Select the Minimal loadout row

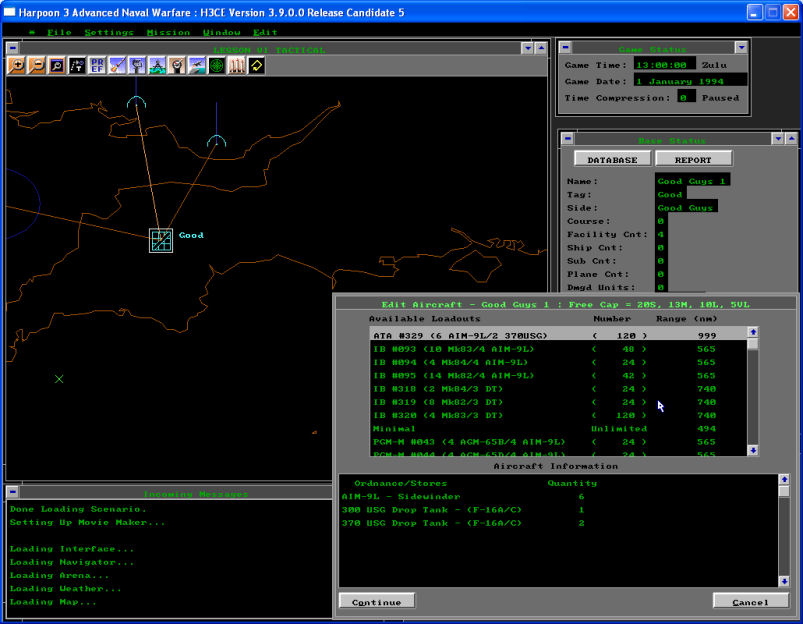(x=558, y=428)
